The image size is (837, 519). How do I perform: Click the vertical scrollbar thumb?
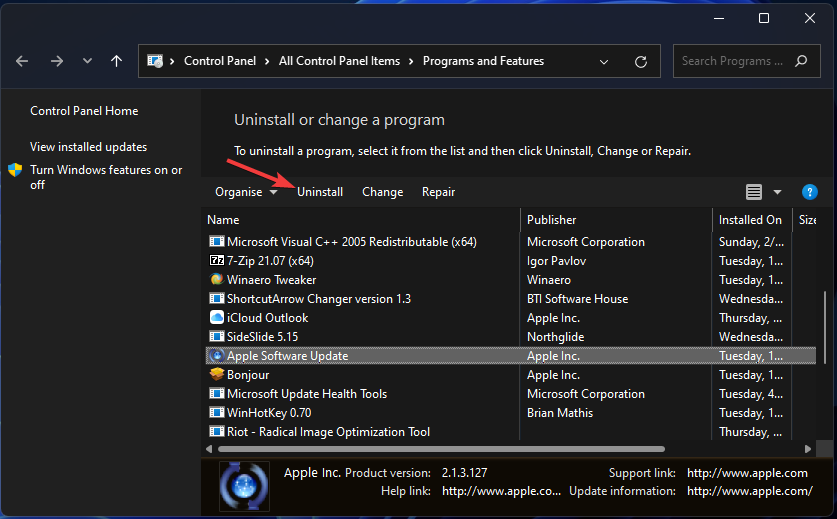[825, 328]
